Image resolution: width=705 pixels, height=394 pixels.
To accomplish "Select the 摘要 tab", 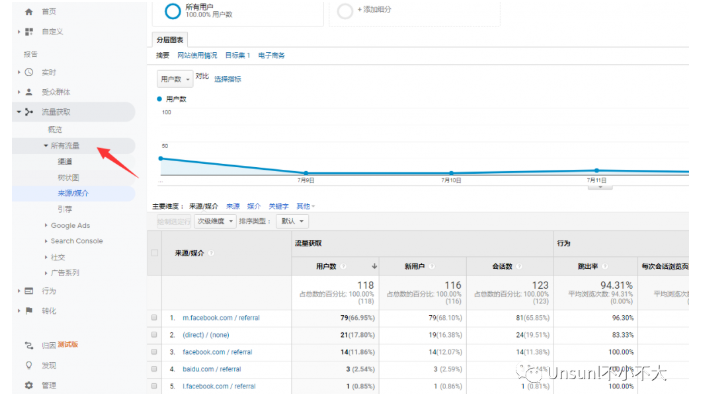I will point(163,55).
